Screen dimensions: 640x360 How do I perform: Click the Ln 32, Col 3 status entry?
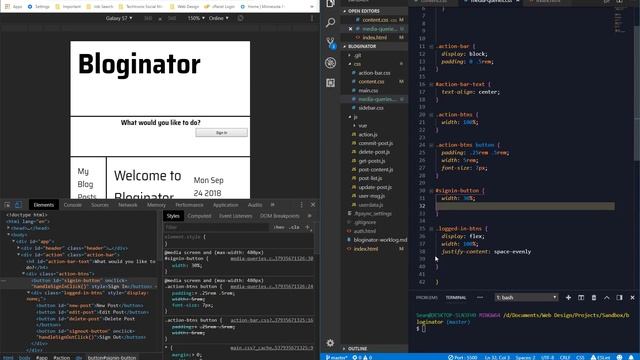click(498, 357)
